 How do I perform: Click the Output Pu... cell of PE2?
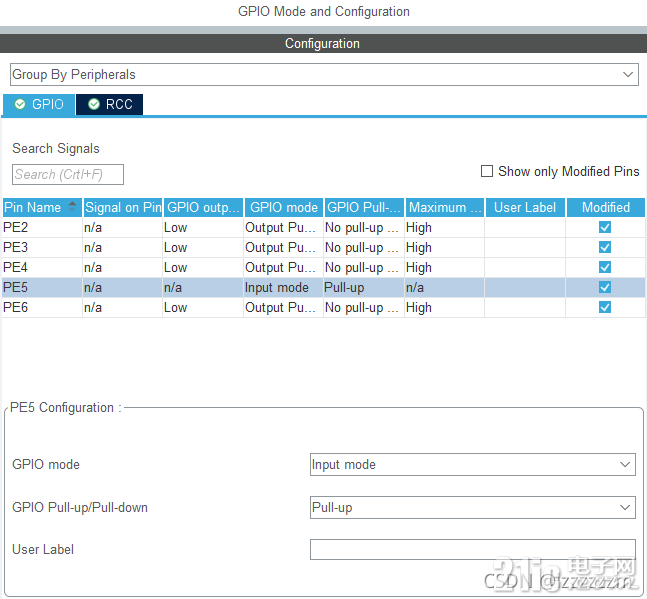click(283, 227)
